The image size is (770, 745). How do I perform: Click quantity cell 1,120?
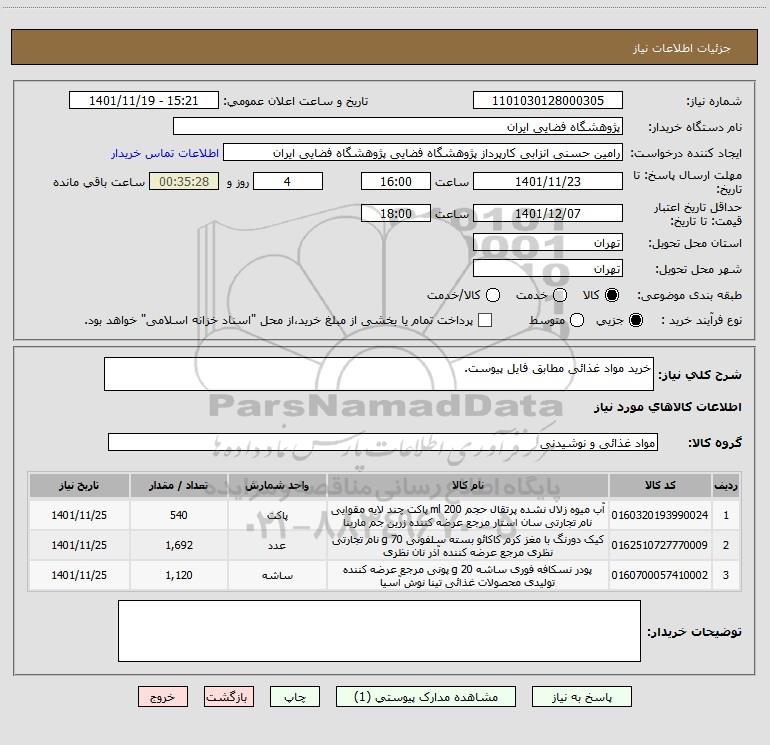179,575
